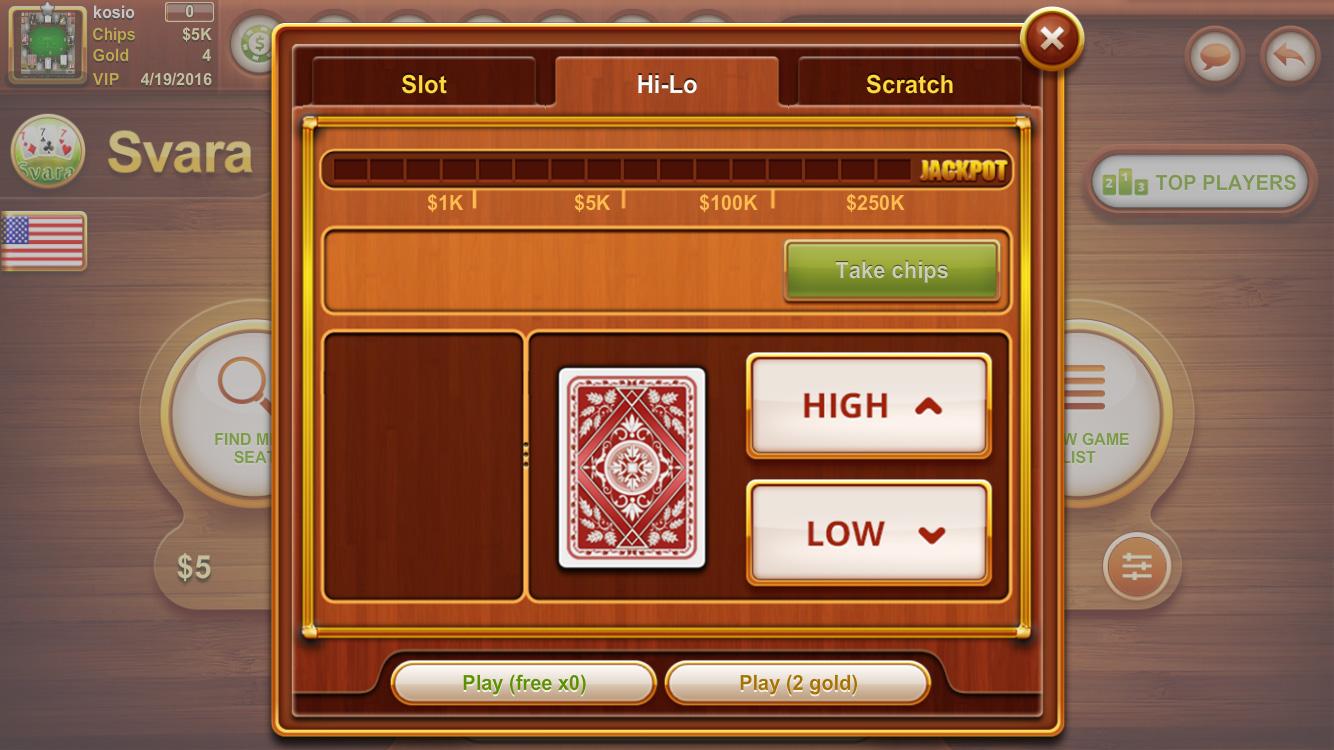This screenshot has width=1334, height=750.
Task: Open the settings sliders icon
Action: (x=1137, y=567)
